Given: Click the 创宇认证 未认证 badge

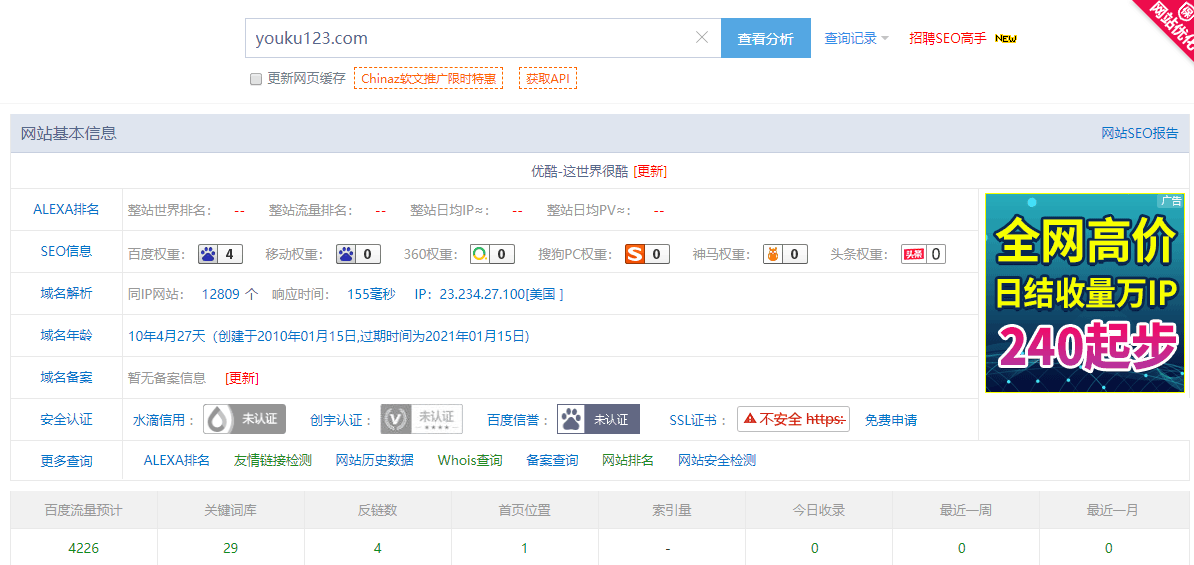Looking at the screenshot, I should point(421,419).
